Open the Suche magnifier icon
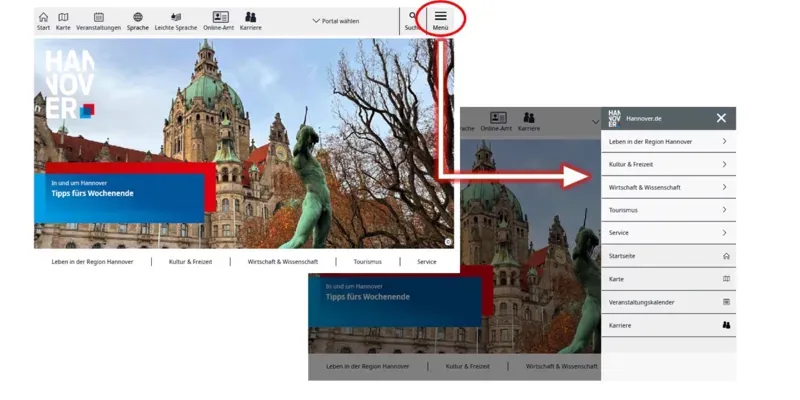This screenshot has width=800, height=400. [x=412, y=16]
